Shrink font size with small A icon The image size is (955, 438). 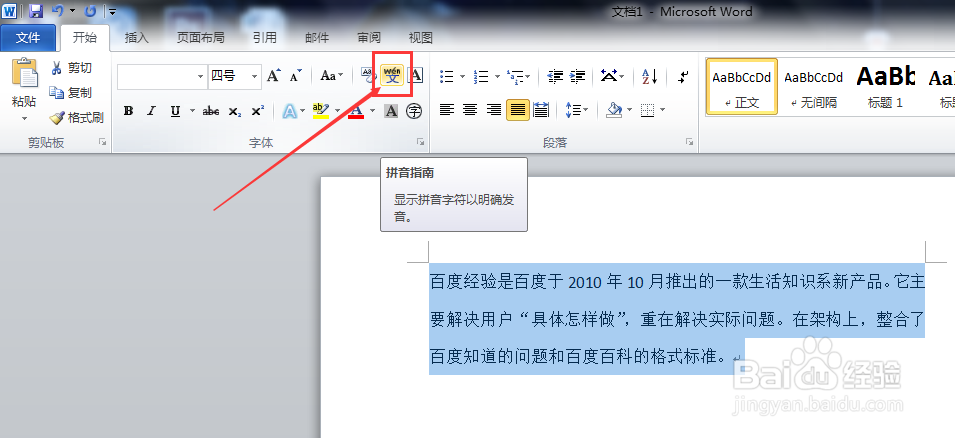(x=296, y=76)
